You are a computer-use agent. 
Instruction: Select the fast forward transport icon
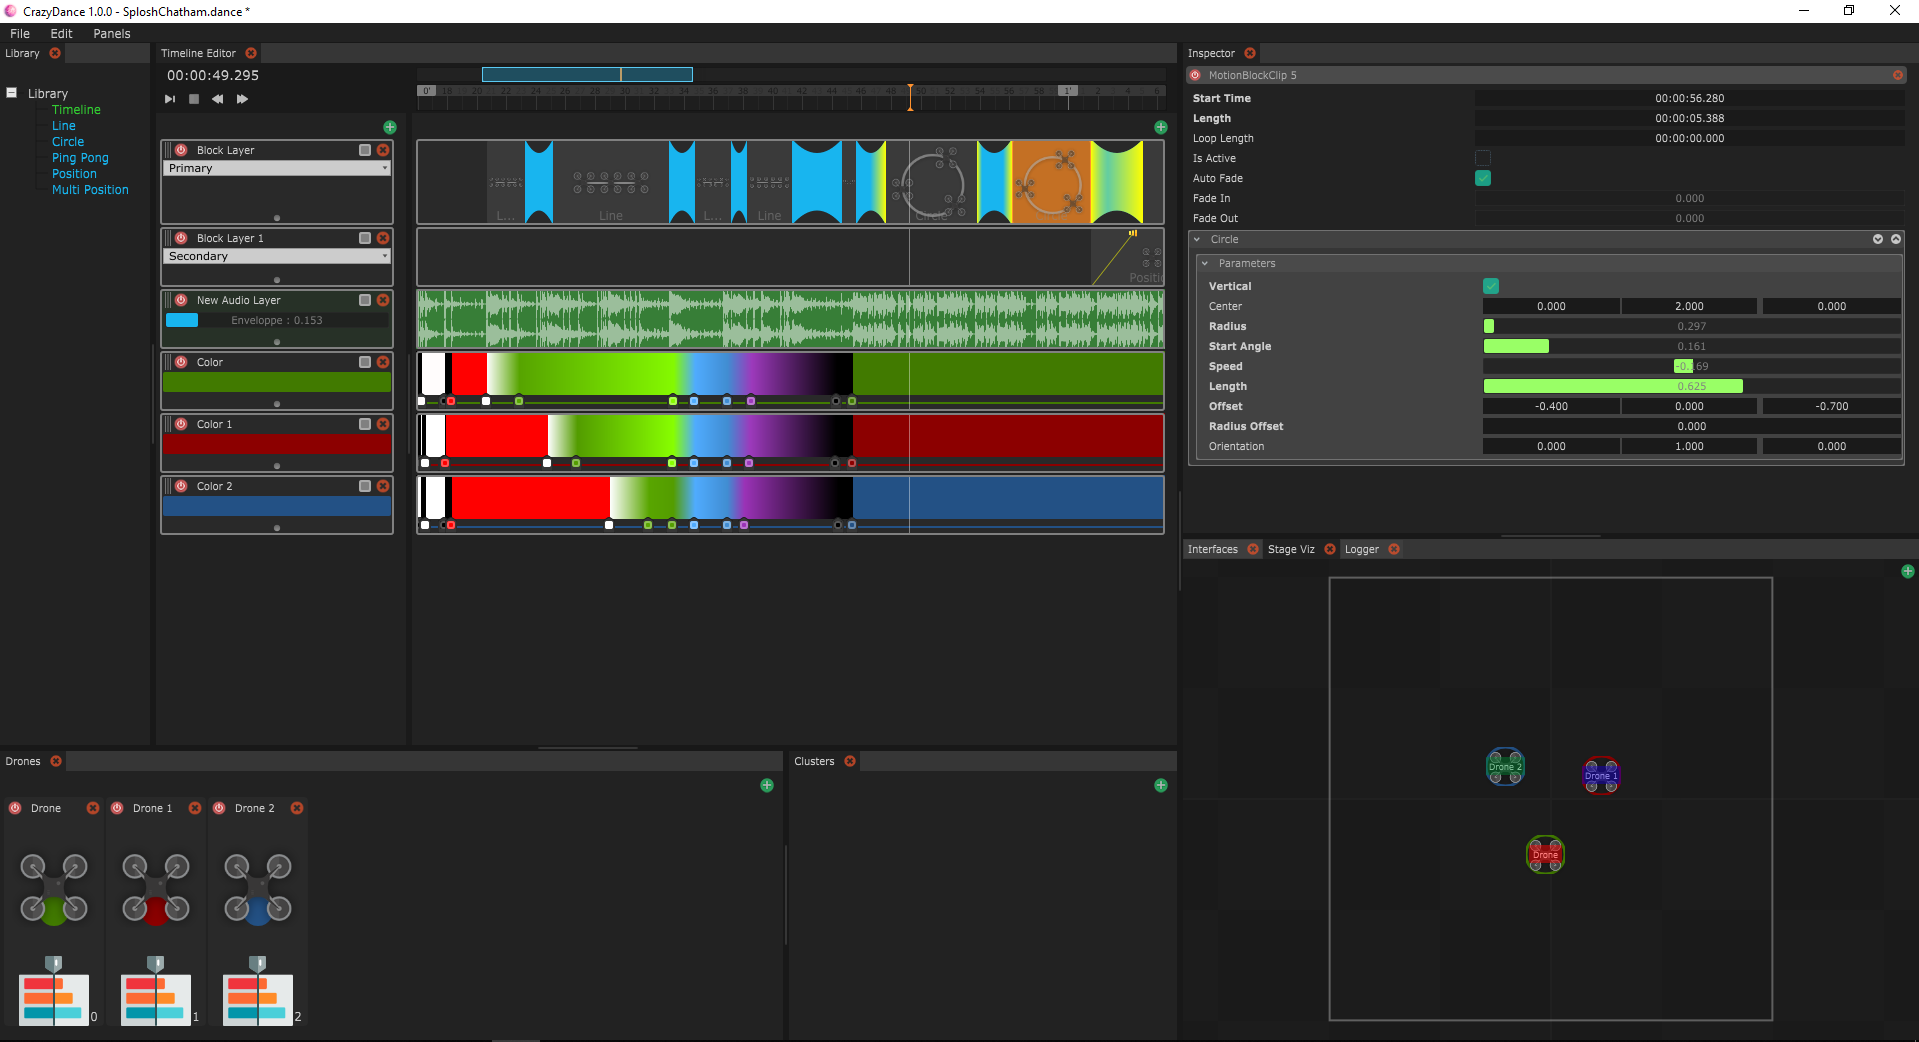[241, 98]
